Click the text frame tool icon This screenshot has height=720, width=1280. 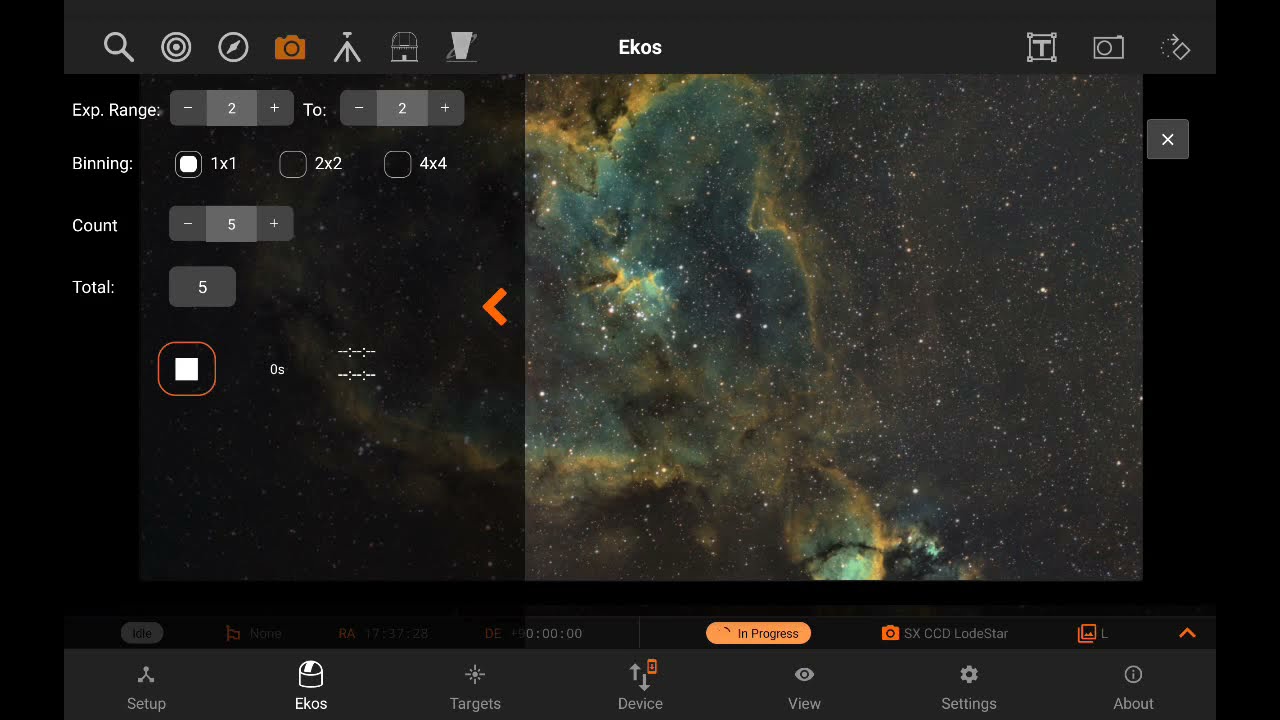[1042, 47]
